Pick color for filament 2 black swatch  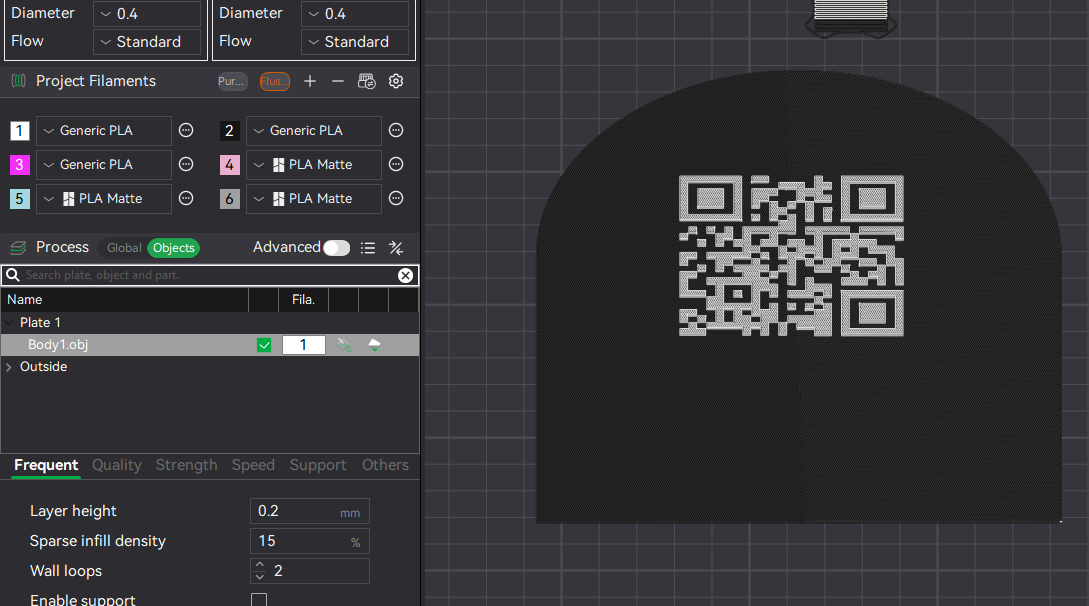tap(229, 131)
